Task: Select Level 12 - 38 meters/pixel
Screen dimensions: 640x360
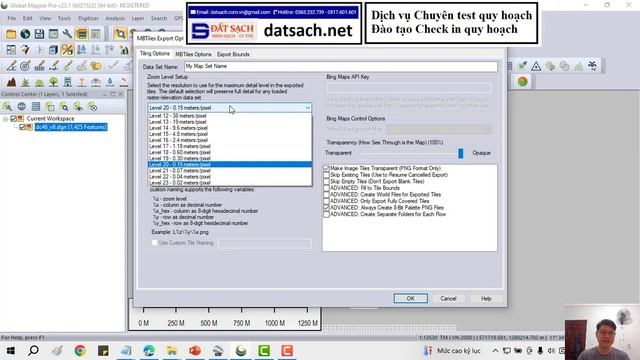Action: pos(230,116)
